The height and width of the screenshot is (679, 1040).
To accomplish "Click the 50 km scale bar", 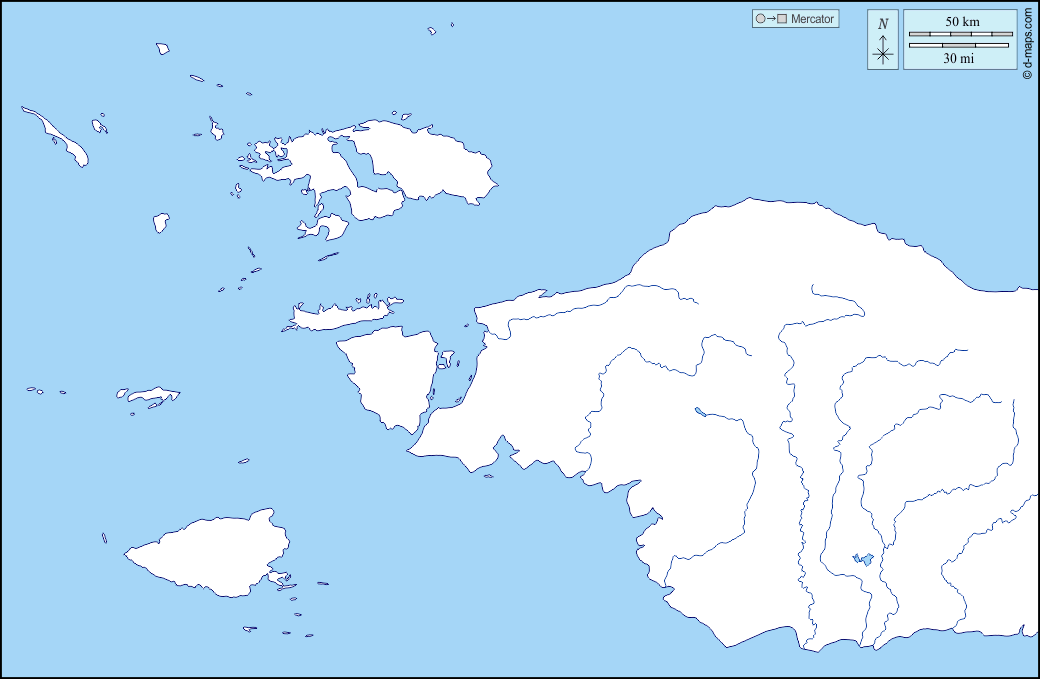I will pyautogui.click(x=959, y=34).
